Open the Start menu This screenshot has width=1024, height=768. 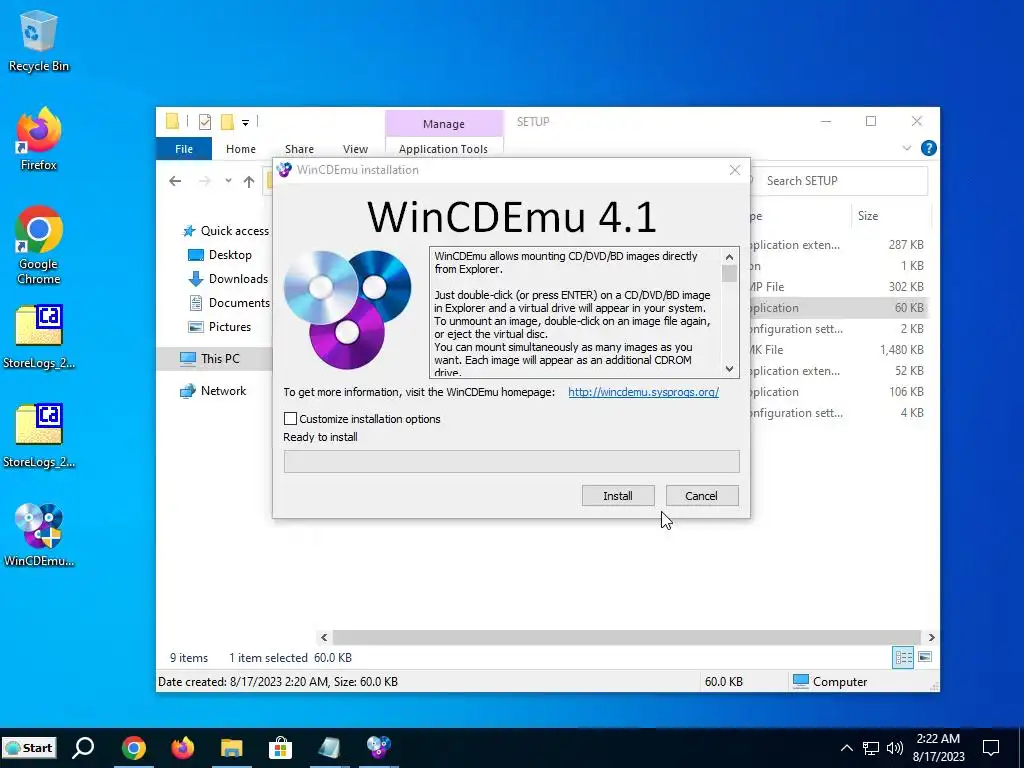29,748
